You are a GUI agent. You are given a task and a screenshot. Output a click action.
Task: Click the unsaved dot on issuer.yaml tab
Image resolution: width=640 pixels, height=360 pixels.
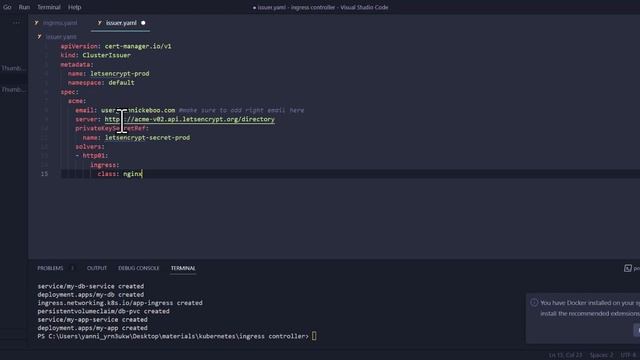[x=143, y=23]
